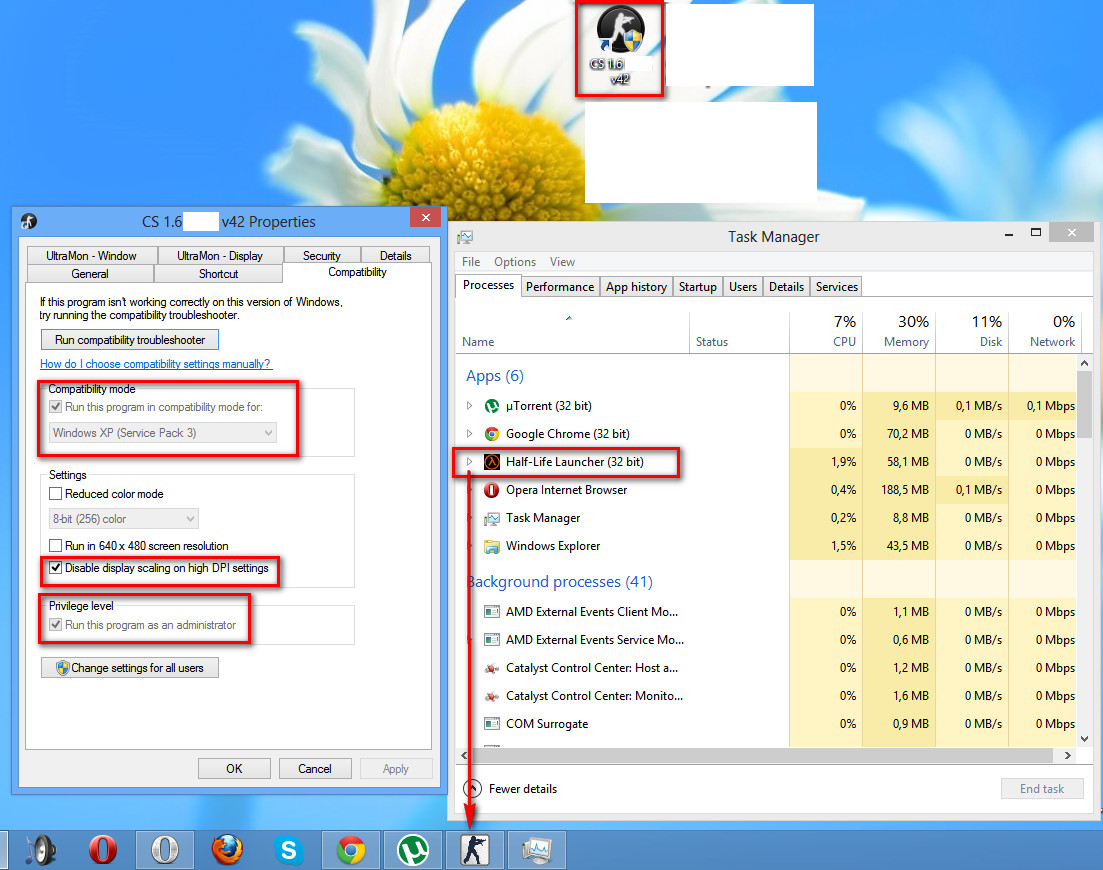Open the speaker audio app on the taskbar
The height and width of the screenshot is (870, 1103).
[x=40, y=850]
